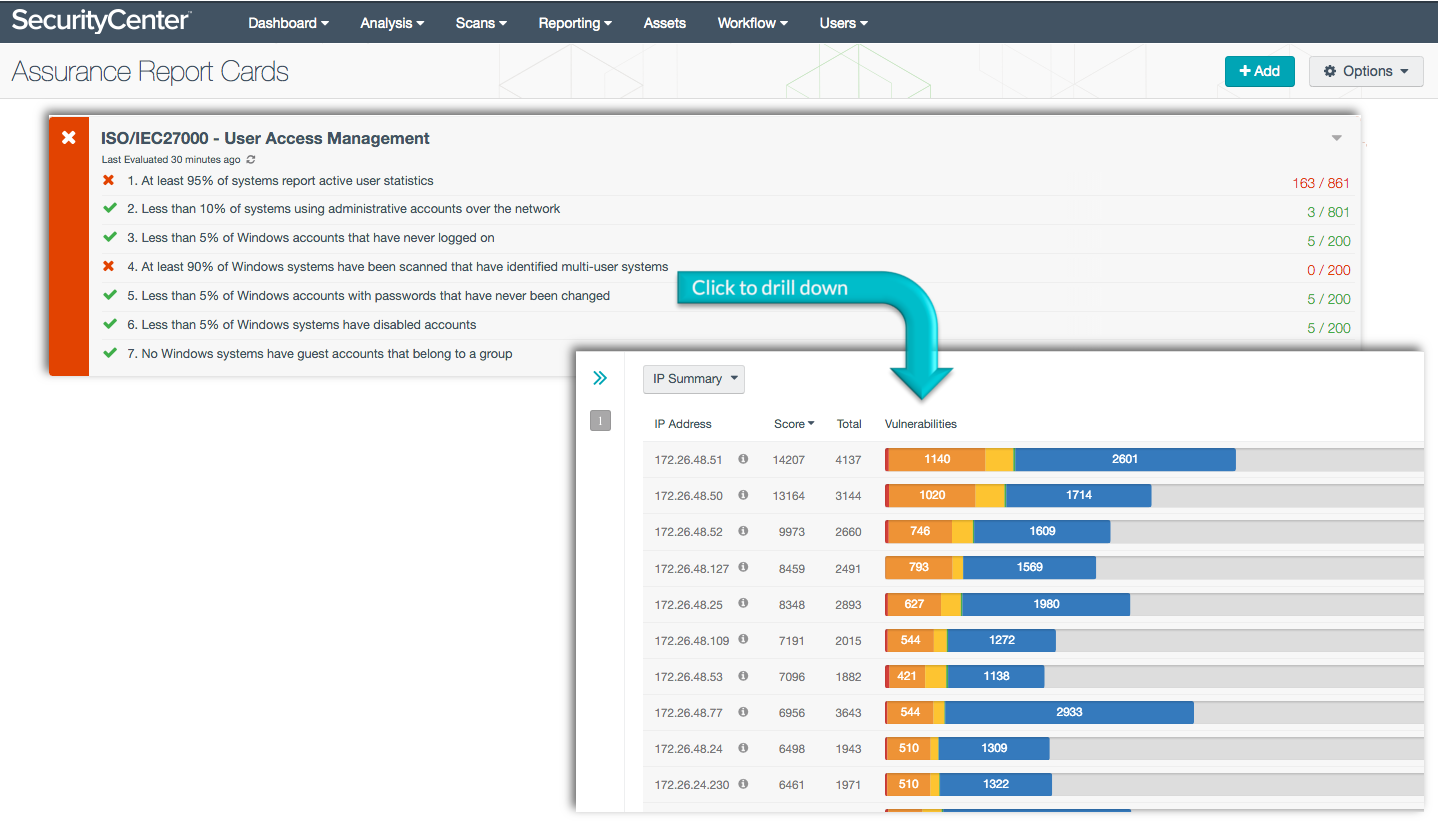Image resolution: width=1440 pixels, height=823 pixels.
Task: Open the Users menu
Action: click(844, 23)
